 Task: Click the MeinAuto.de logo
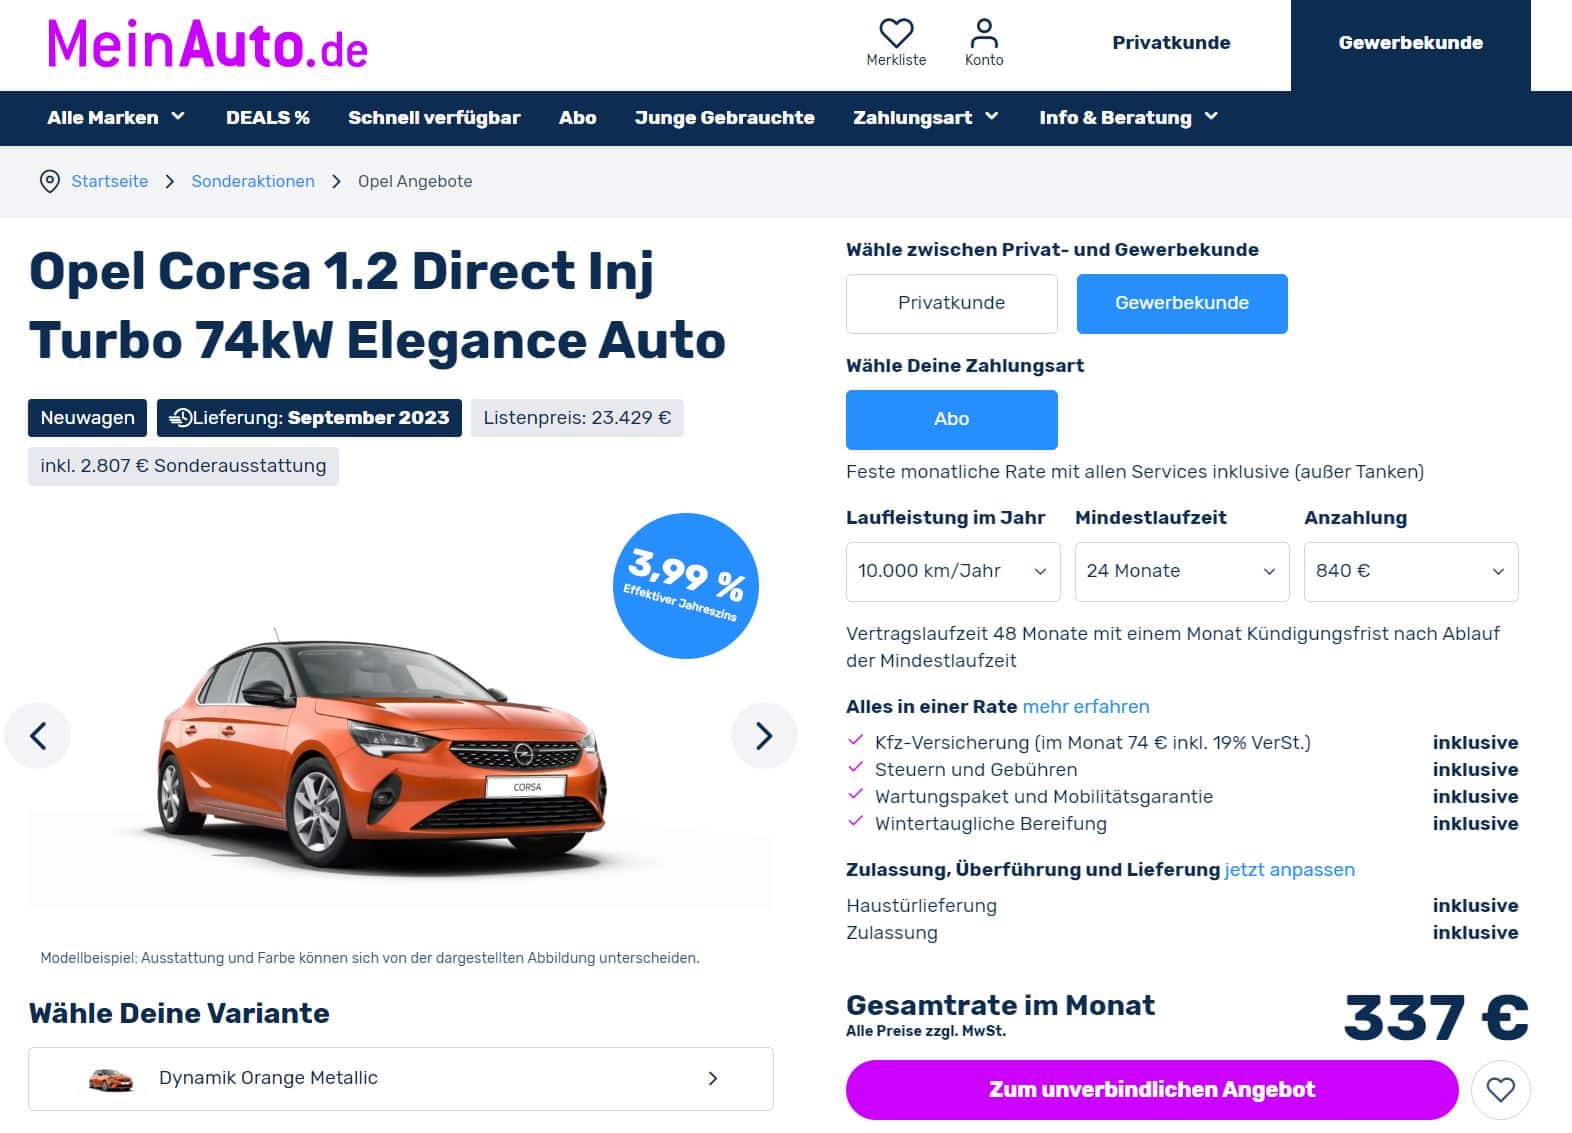pyautogui.click(x=207, y=45)
